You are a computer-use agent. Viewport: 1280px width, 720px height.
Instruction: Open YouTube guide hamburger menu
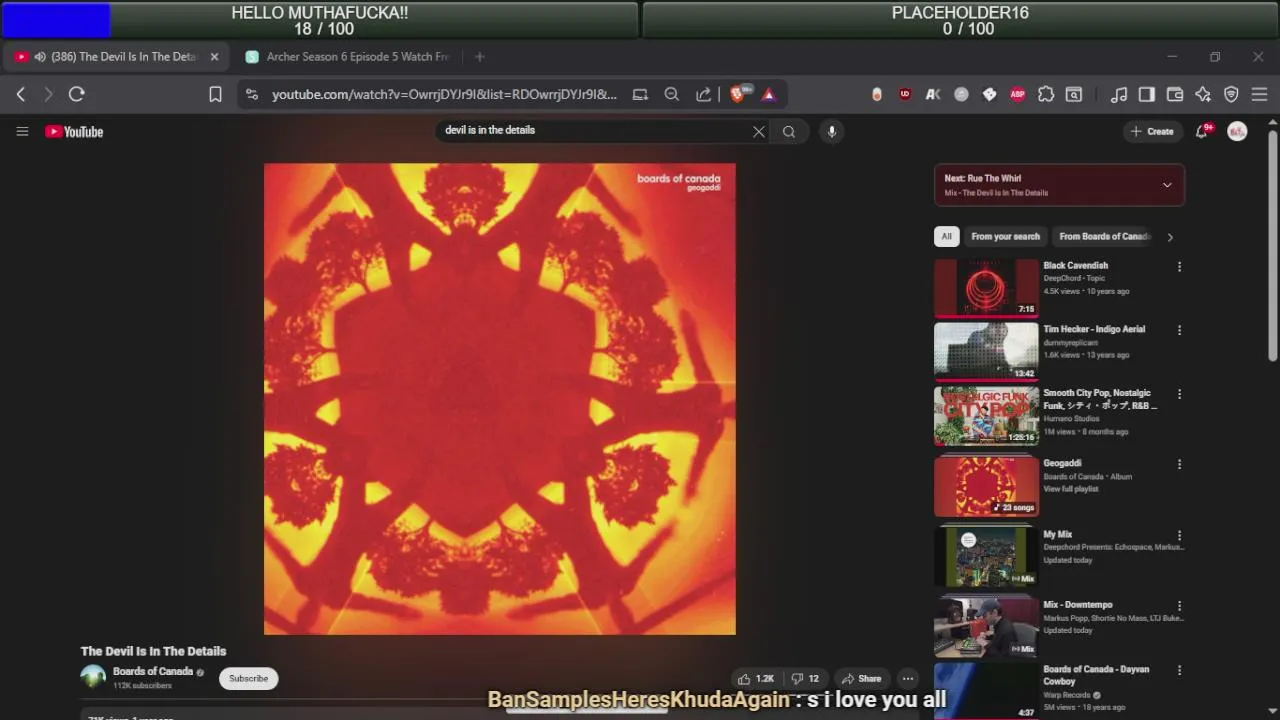(x=22, y=131)
